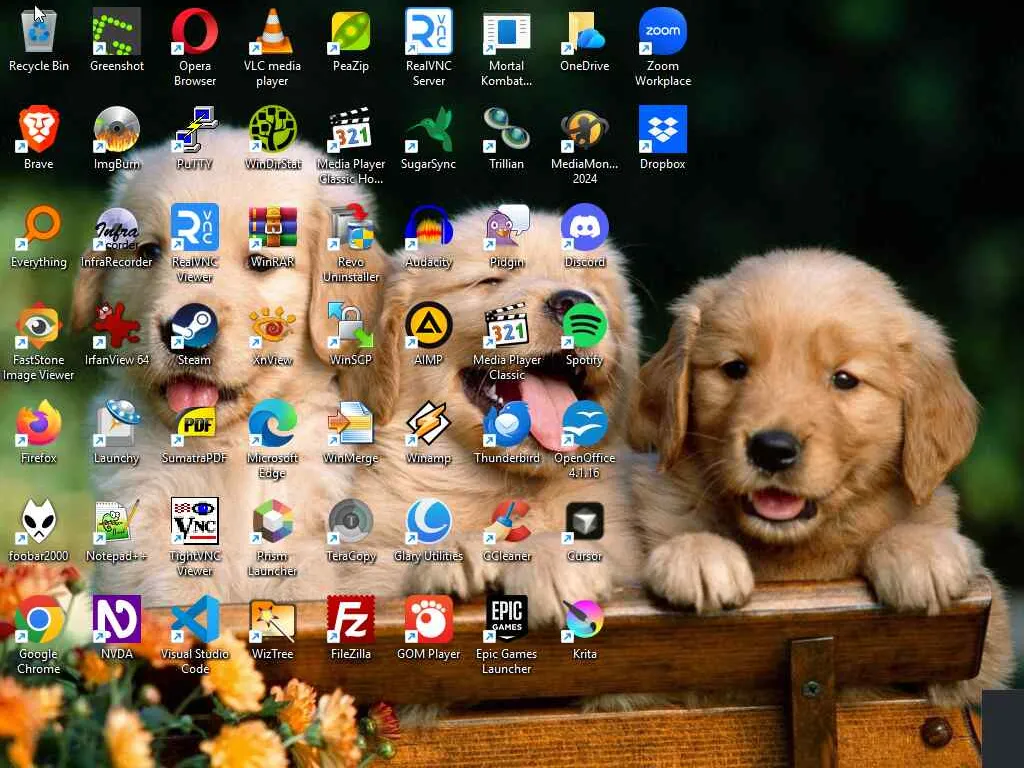Select the RealVNC Viewer icon
Screen dimensions: 1024x768
coord(195,227)
